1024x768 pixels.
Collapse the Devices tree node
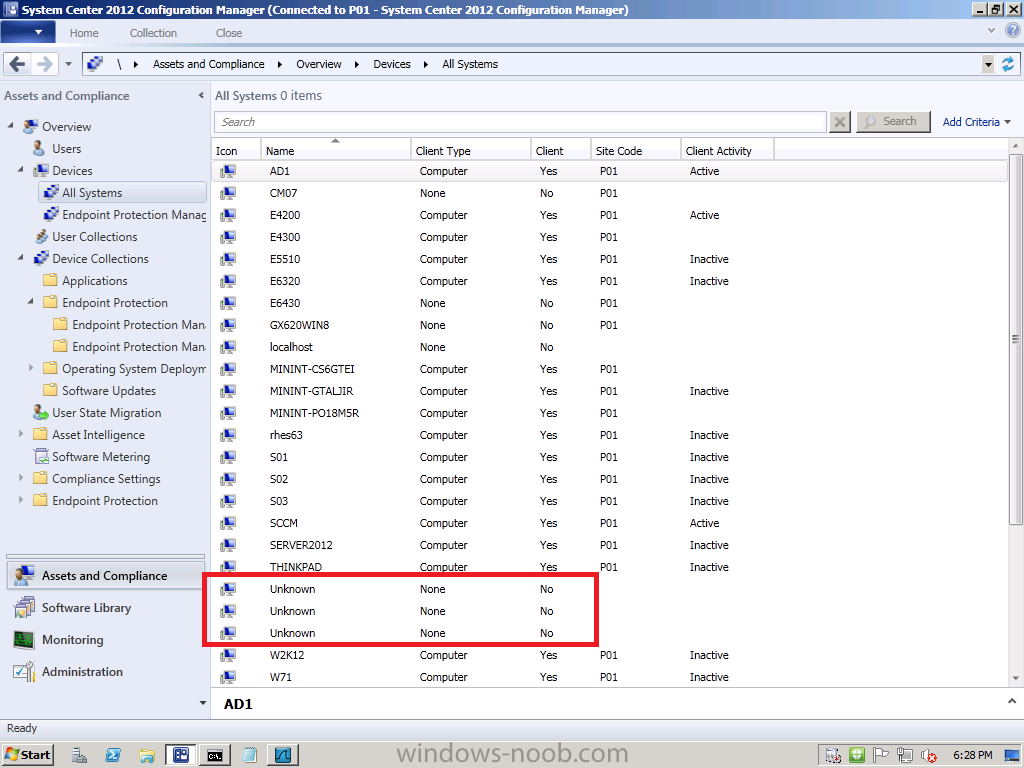[x=21, y=169]
